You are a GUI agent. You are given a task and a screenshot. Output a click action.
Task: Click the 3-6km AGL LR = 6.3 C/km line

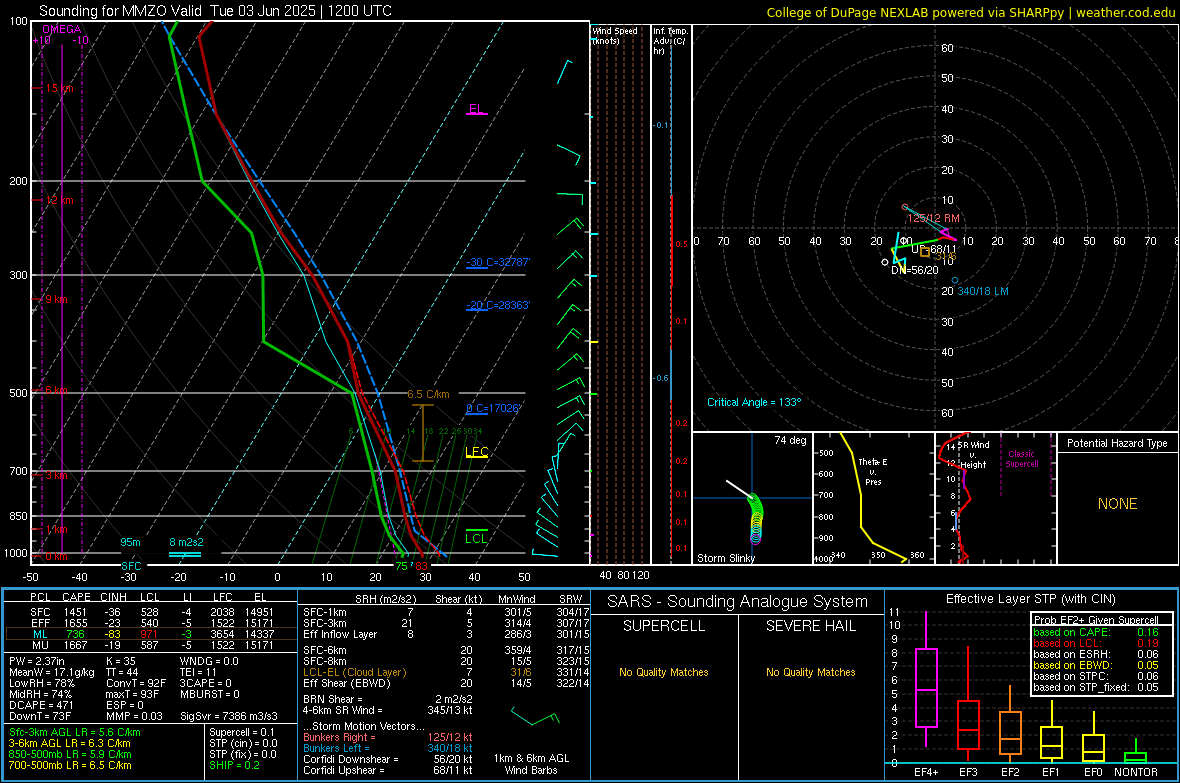coord(70,743)
